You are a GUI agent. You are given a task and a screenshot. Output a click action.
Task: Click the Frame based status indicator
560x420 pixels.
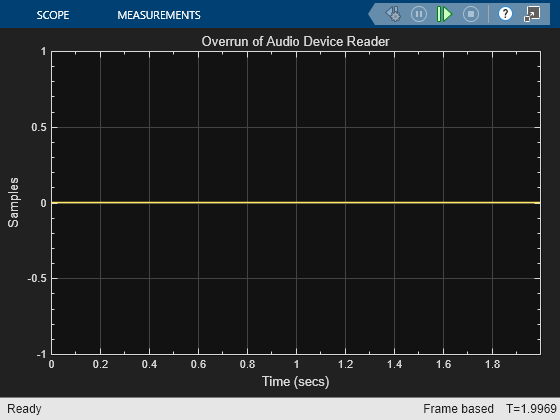(x=458, y=409)
